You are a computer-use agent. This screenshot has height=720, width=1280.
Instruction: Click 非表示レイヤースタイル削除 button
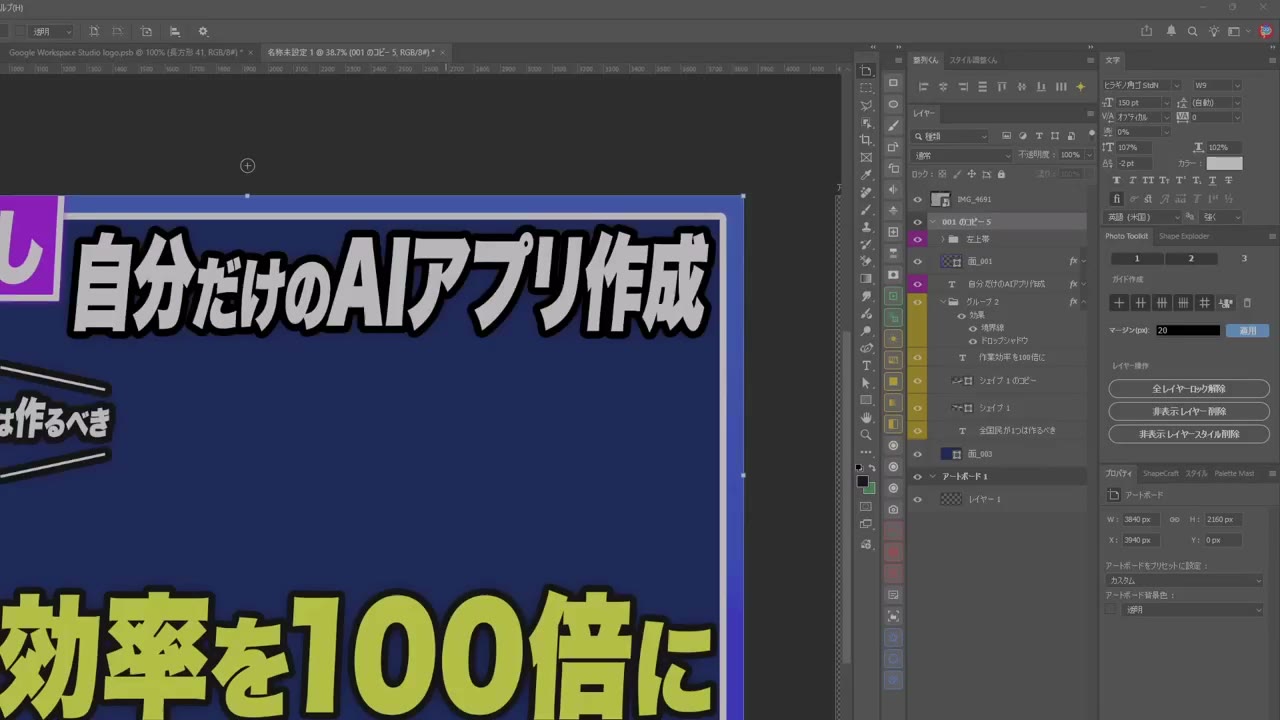1189,435
